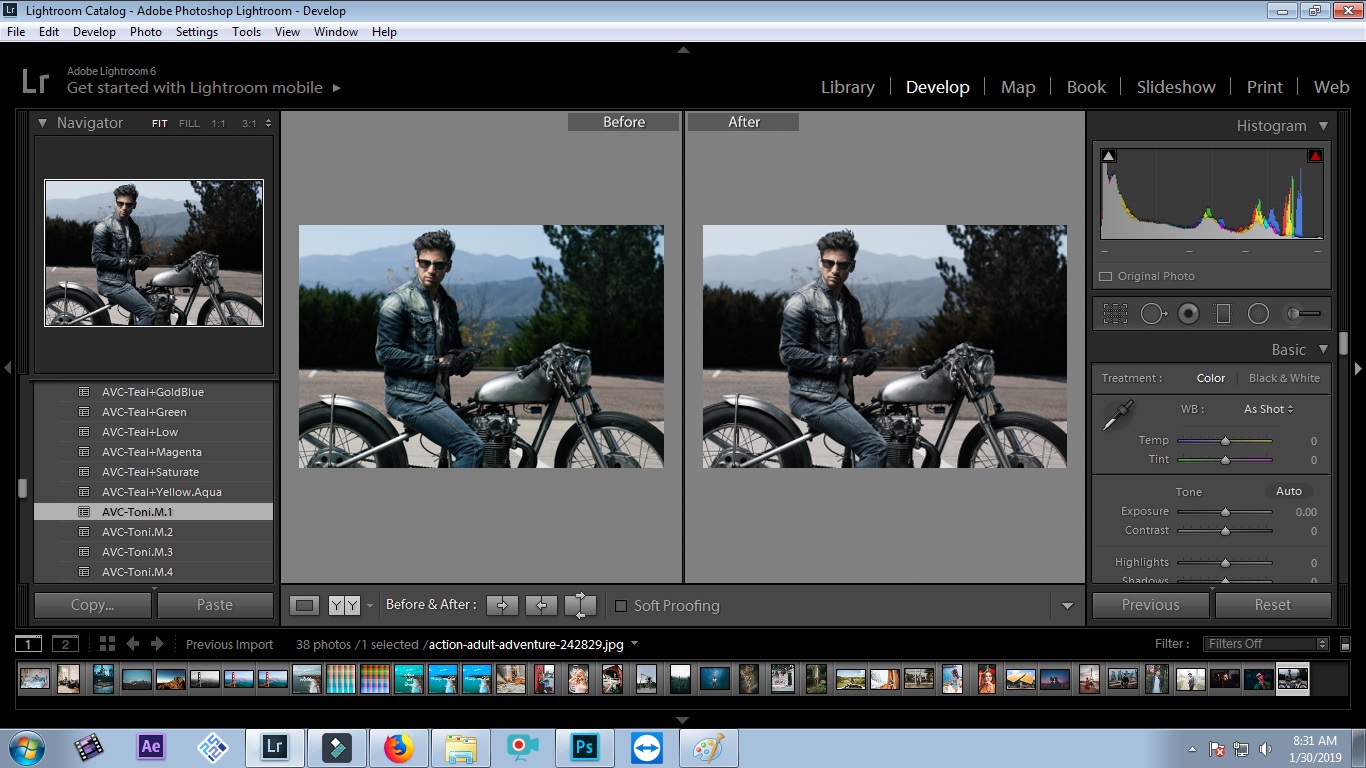Open Photoshop from the Windows taskbar
1366x768 pixels.
(x=584, y=747)
